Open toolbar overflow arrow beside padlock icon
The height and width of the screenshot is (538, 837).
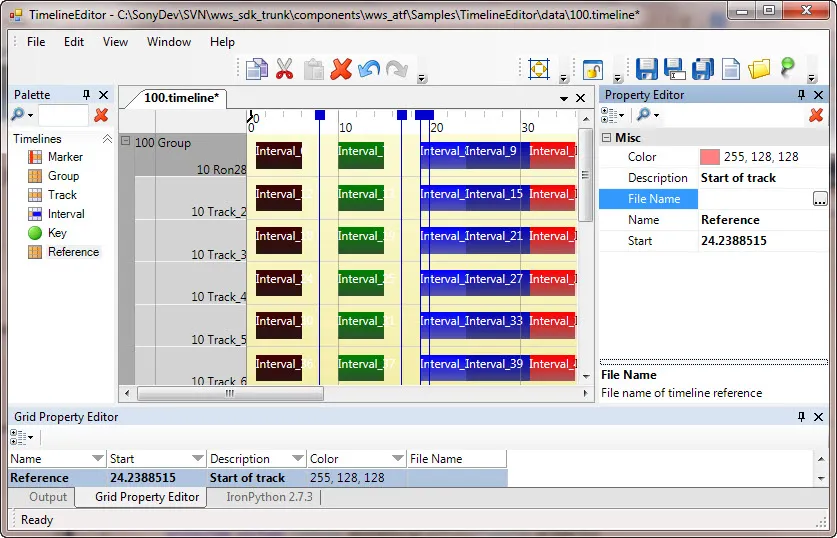[x=618, y=78]
